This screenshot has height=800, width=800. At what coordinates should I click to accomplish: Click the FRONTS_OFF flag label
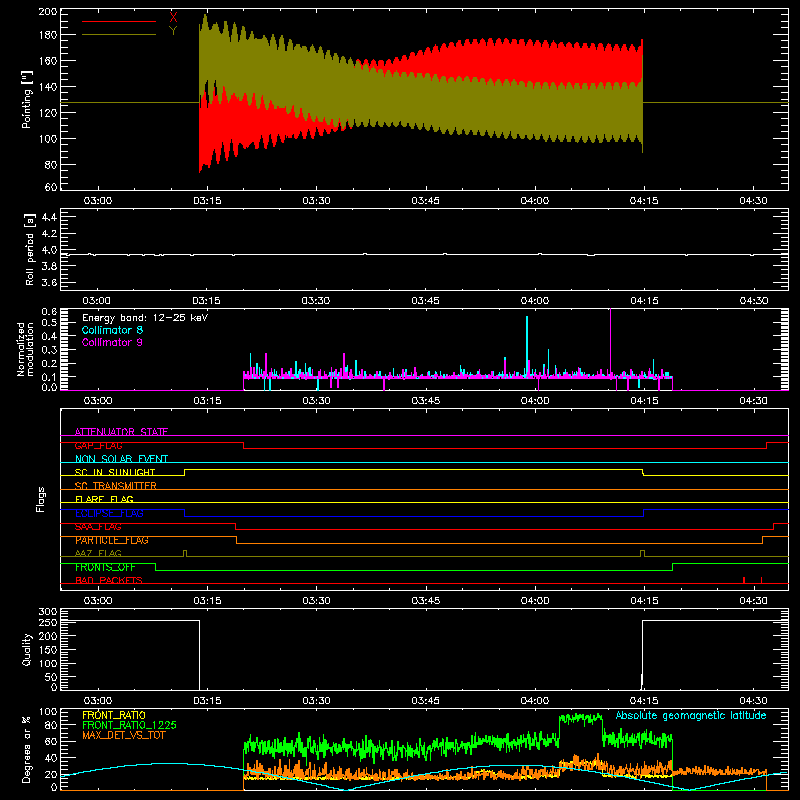(105, 567)
